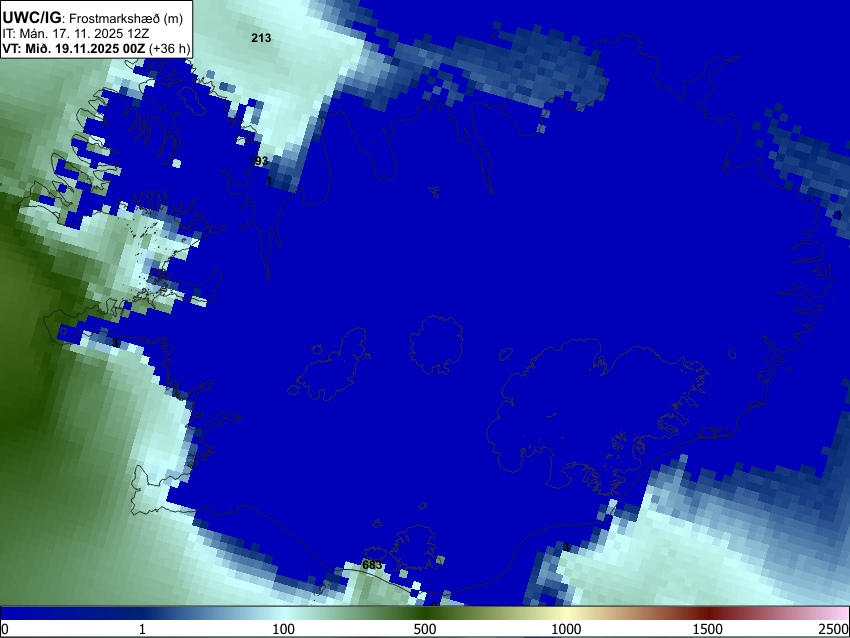Click the '193' value label on the map

(x=259, y=161)
